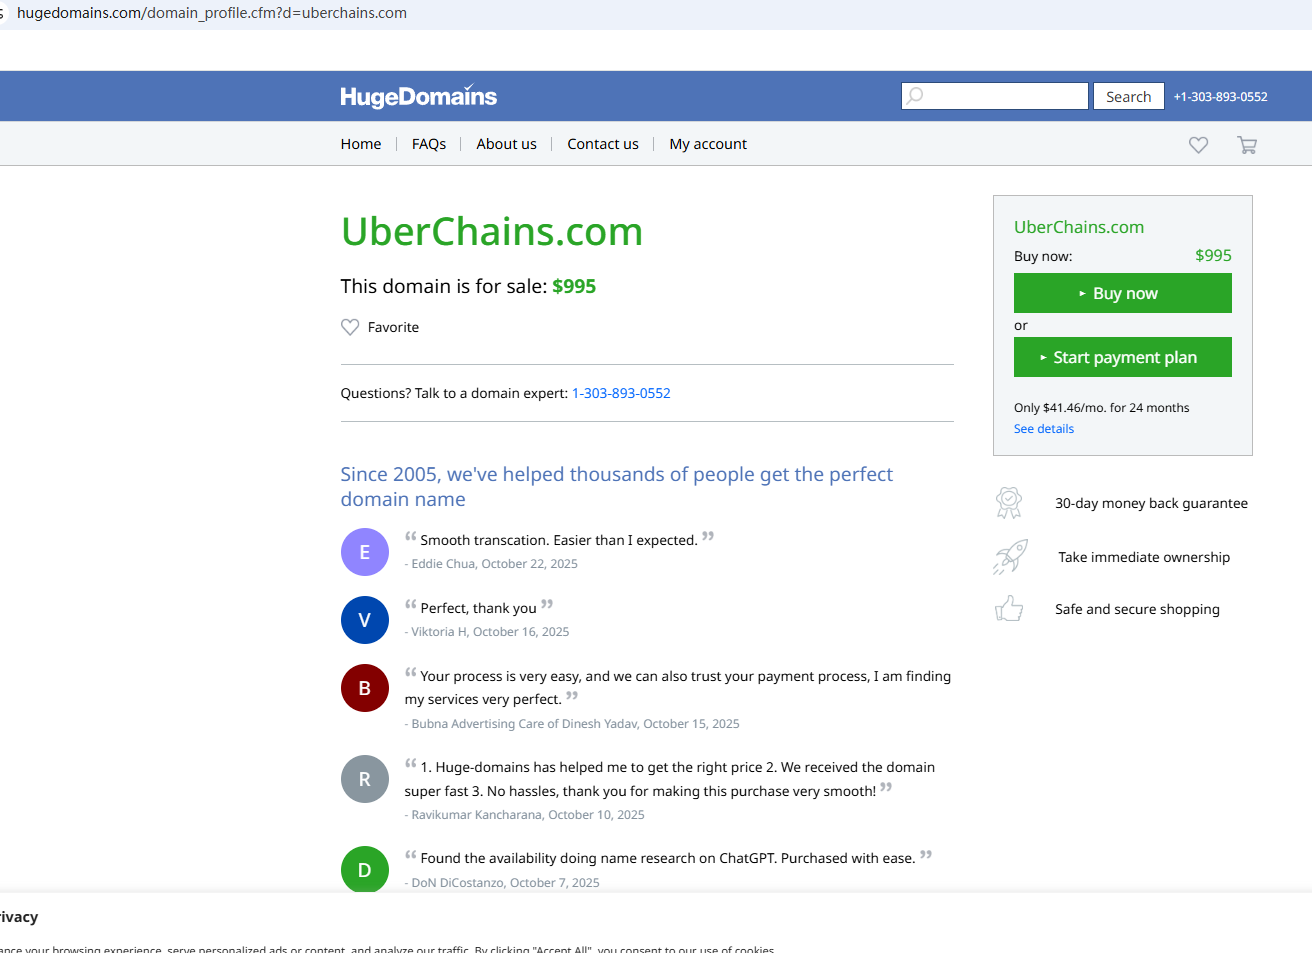Viewport: 1312px width, 953px height.
Task: Call domain expert phone number link
Action: [x=621, y=393]
